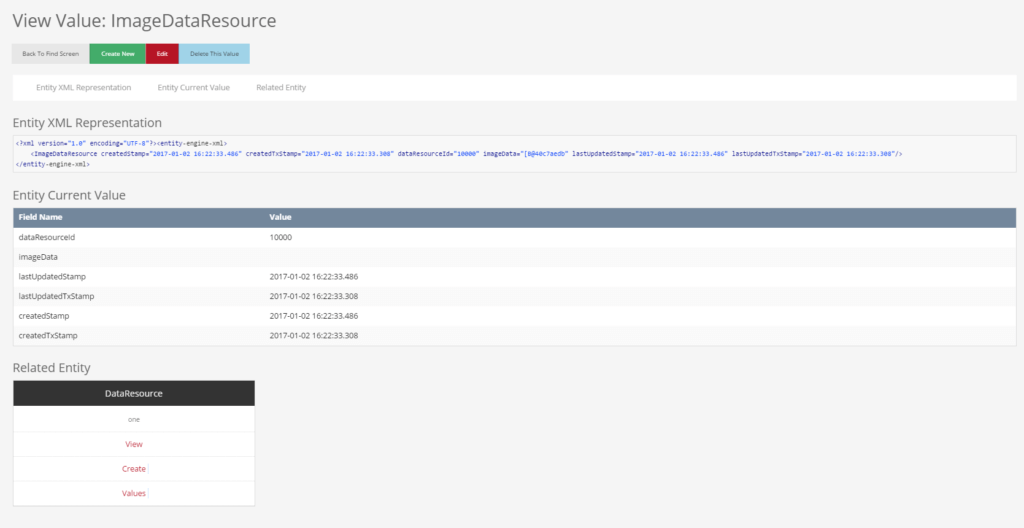Screen dimensions: 1024x528
Task: Click the createdTxStamp row
Action: coord(48,335)
